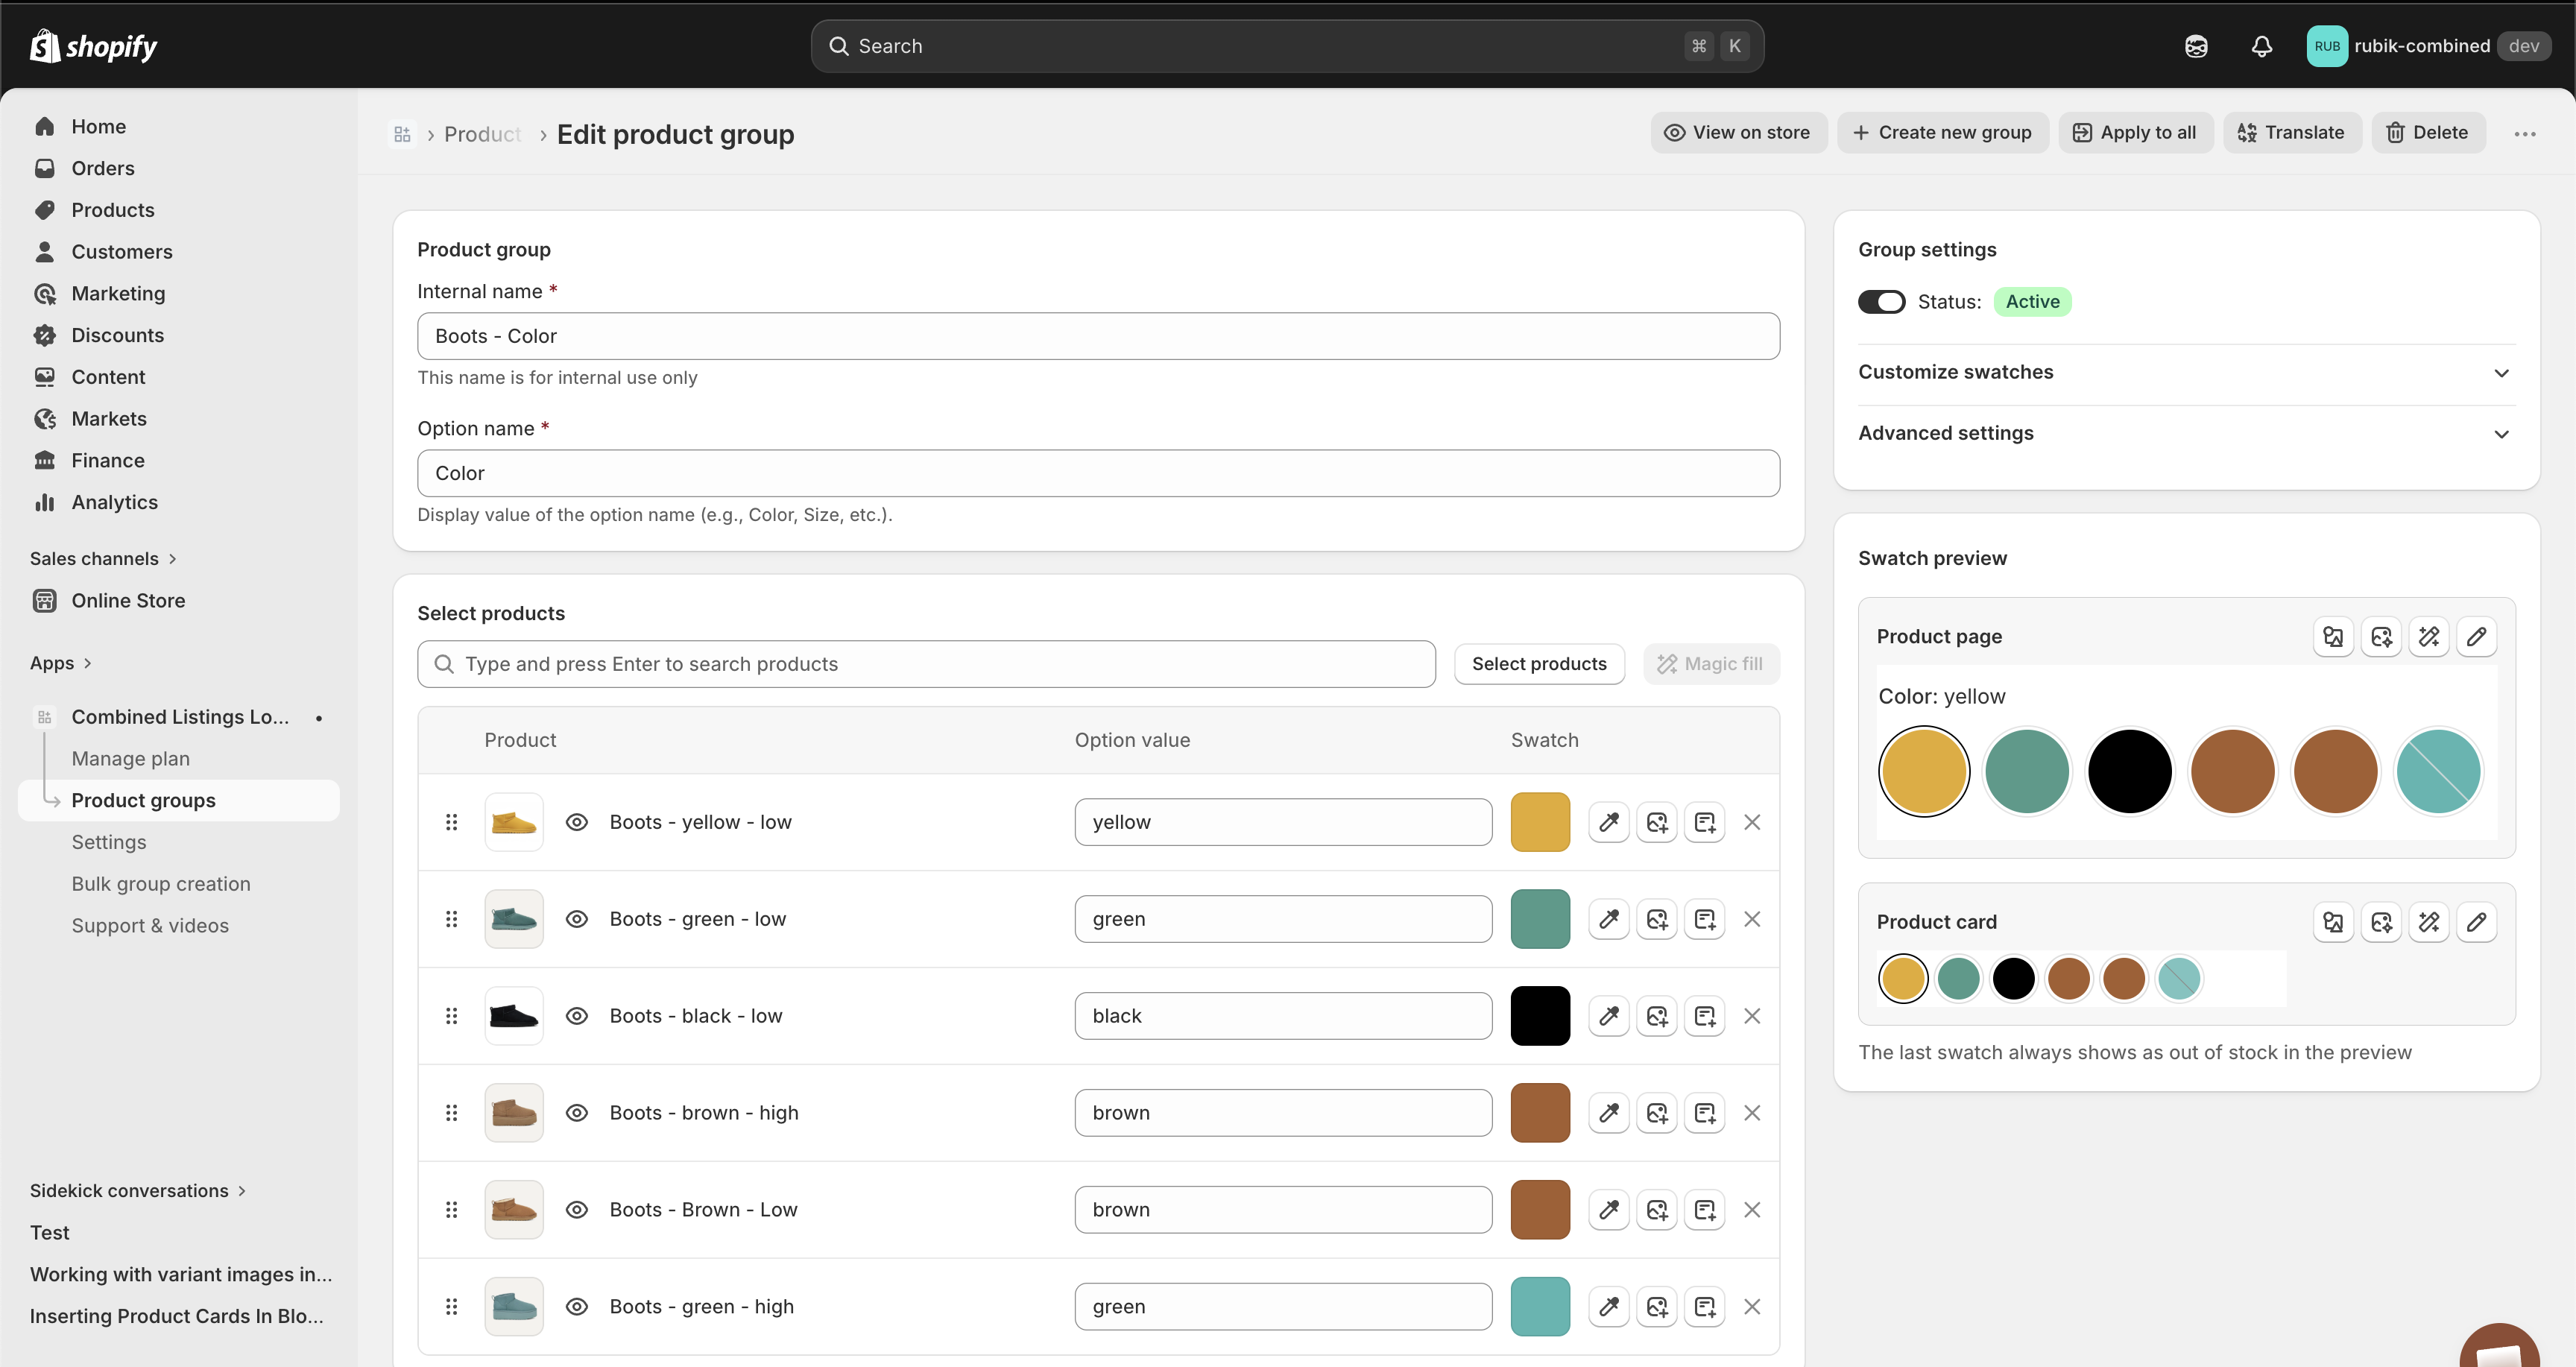Open the image picker icon next to green swatch
Viewport: 2576px width, 1367px height.
1656,918
